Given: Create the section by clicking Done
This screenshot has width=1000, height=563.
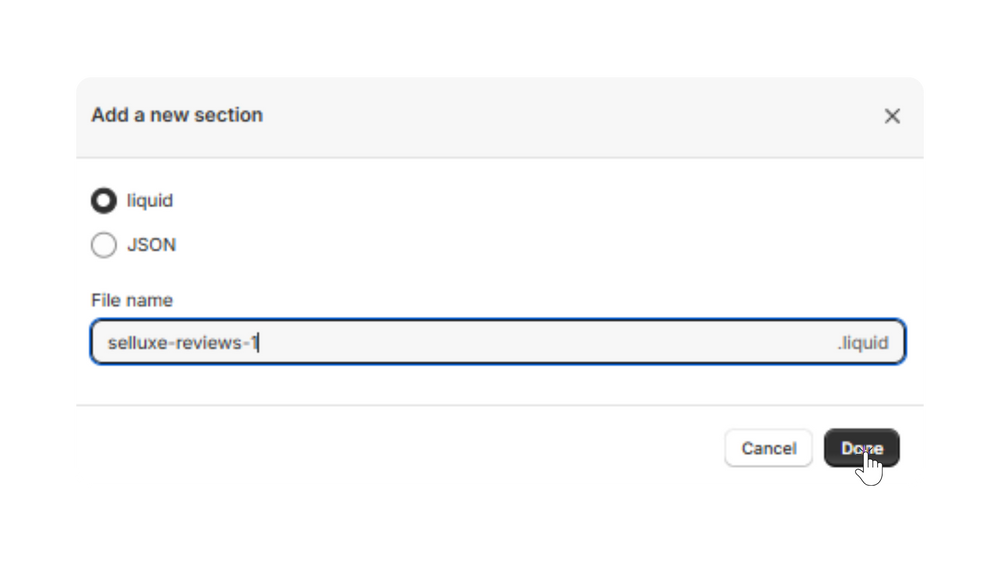Looking at the screenshot, I should [861, 448].
